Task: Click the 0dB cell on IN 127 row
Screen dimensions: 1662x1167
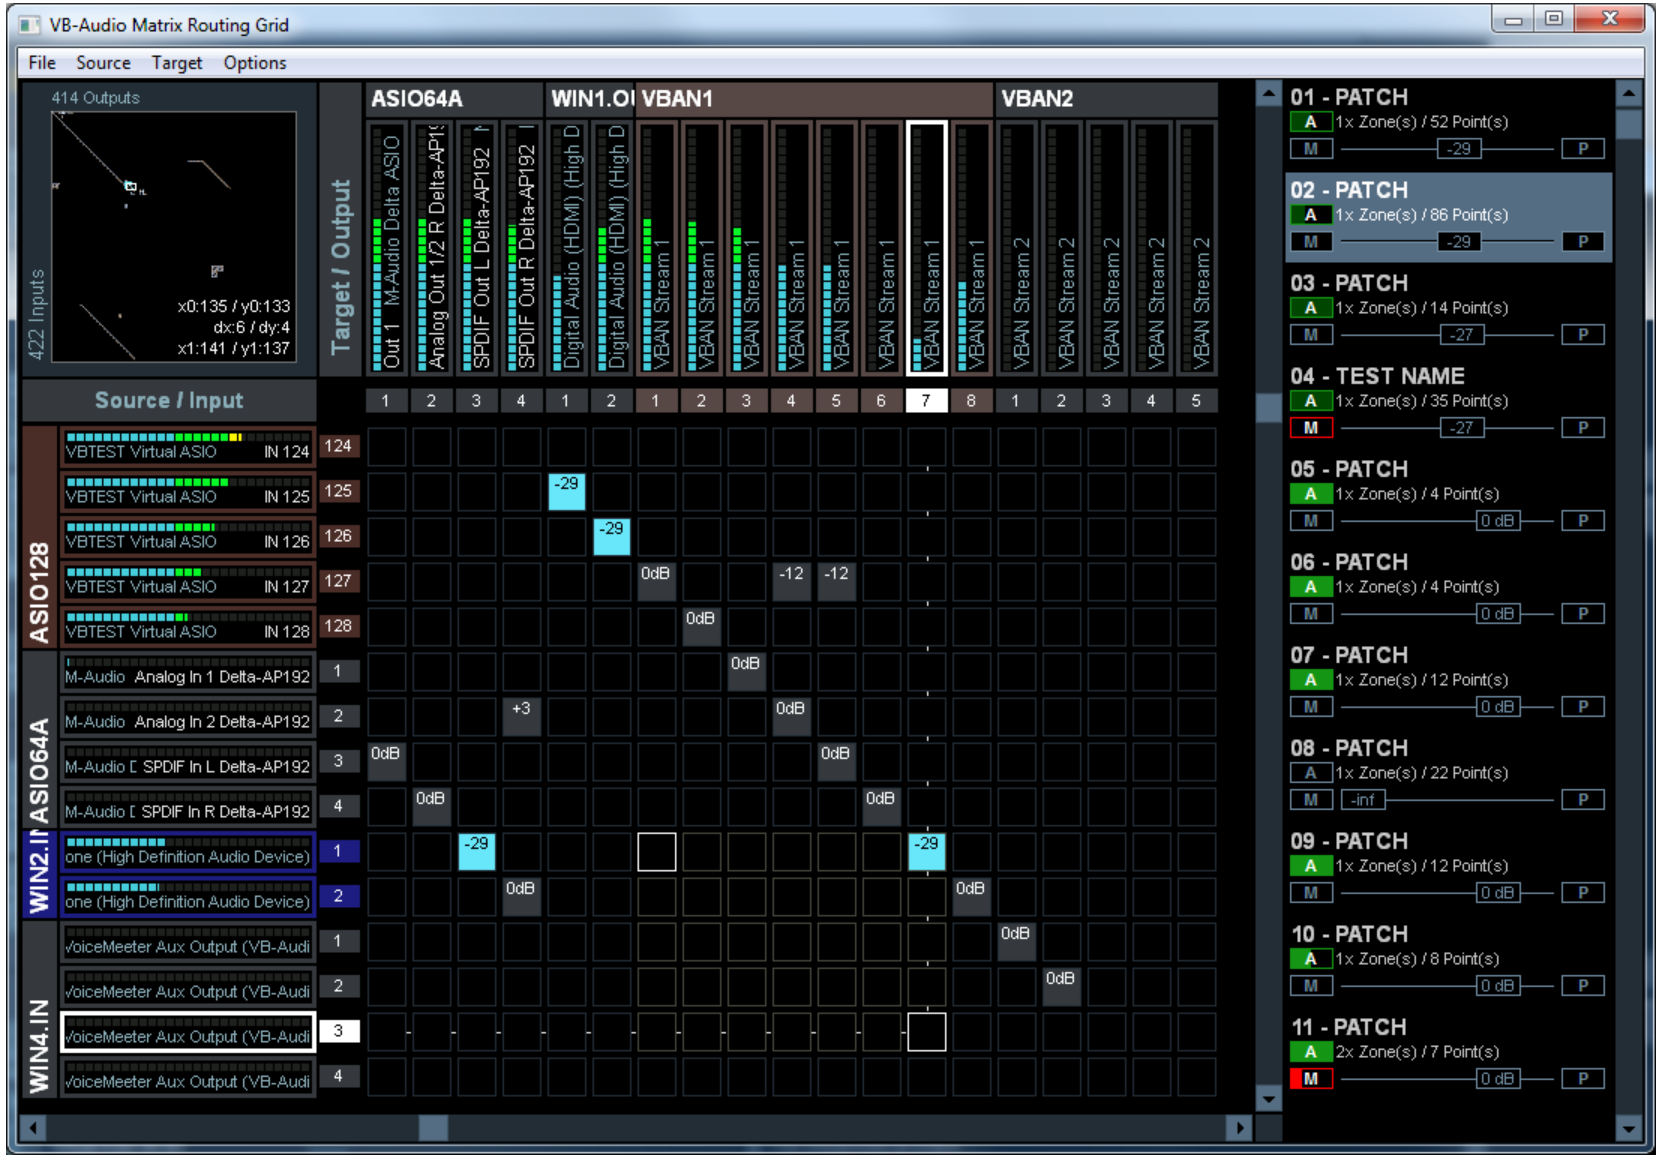Action: pyautogui.click(x=656, y=581)
